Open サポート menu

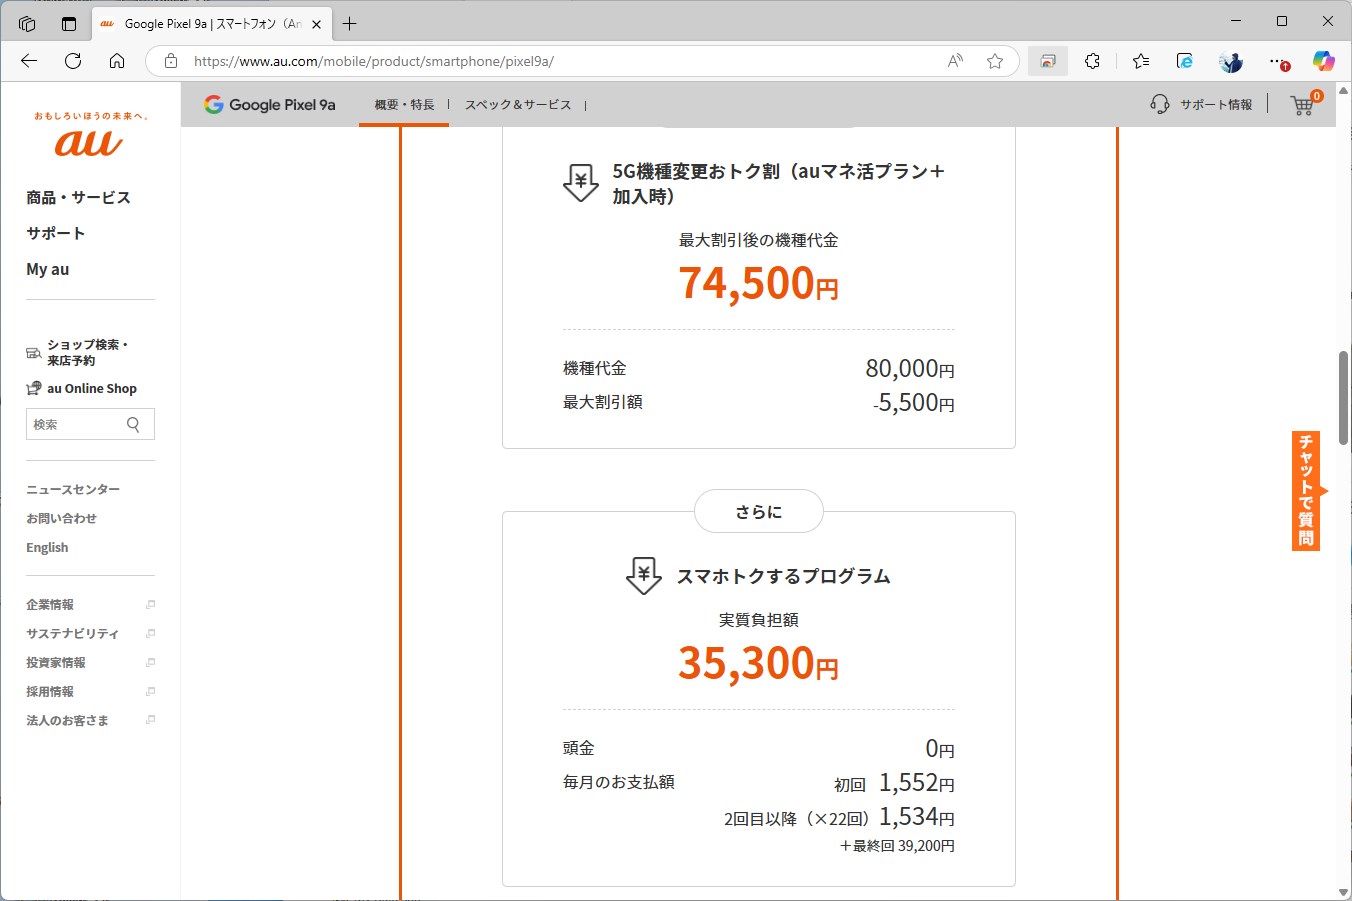click(56, 233)
